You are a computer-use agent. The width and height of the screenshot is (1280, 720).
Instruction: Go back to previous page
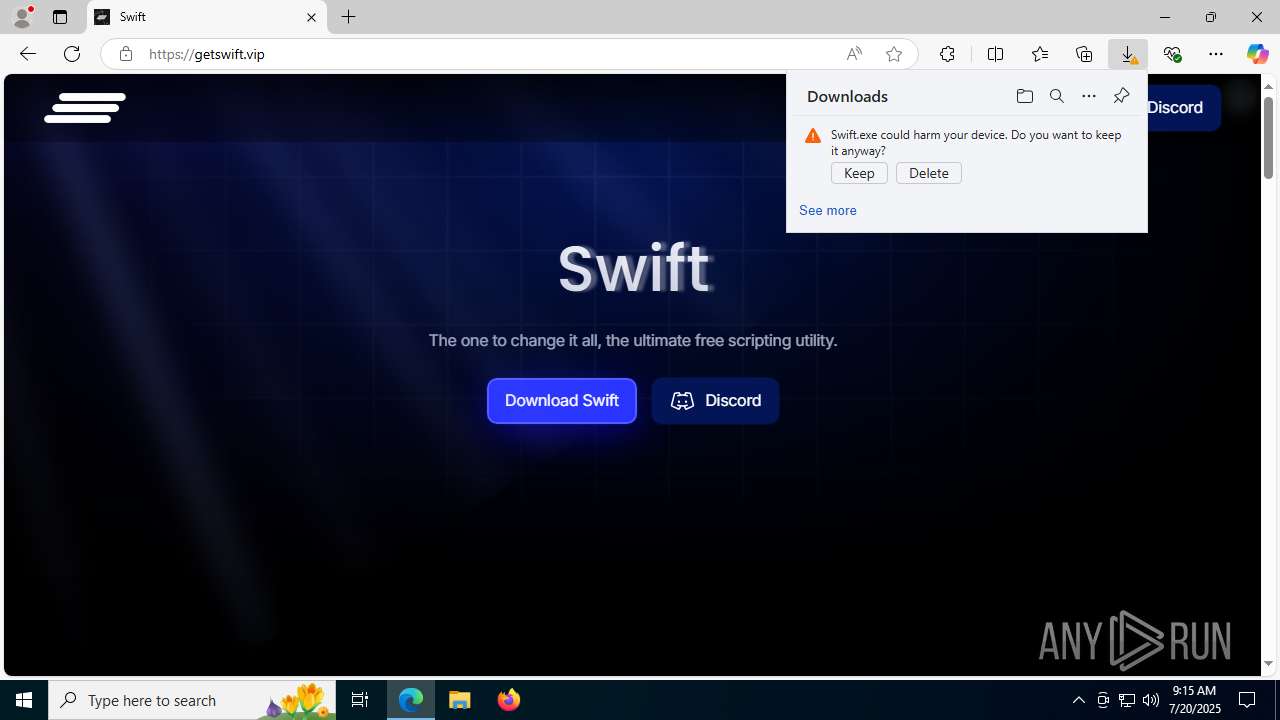[27, 54]
